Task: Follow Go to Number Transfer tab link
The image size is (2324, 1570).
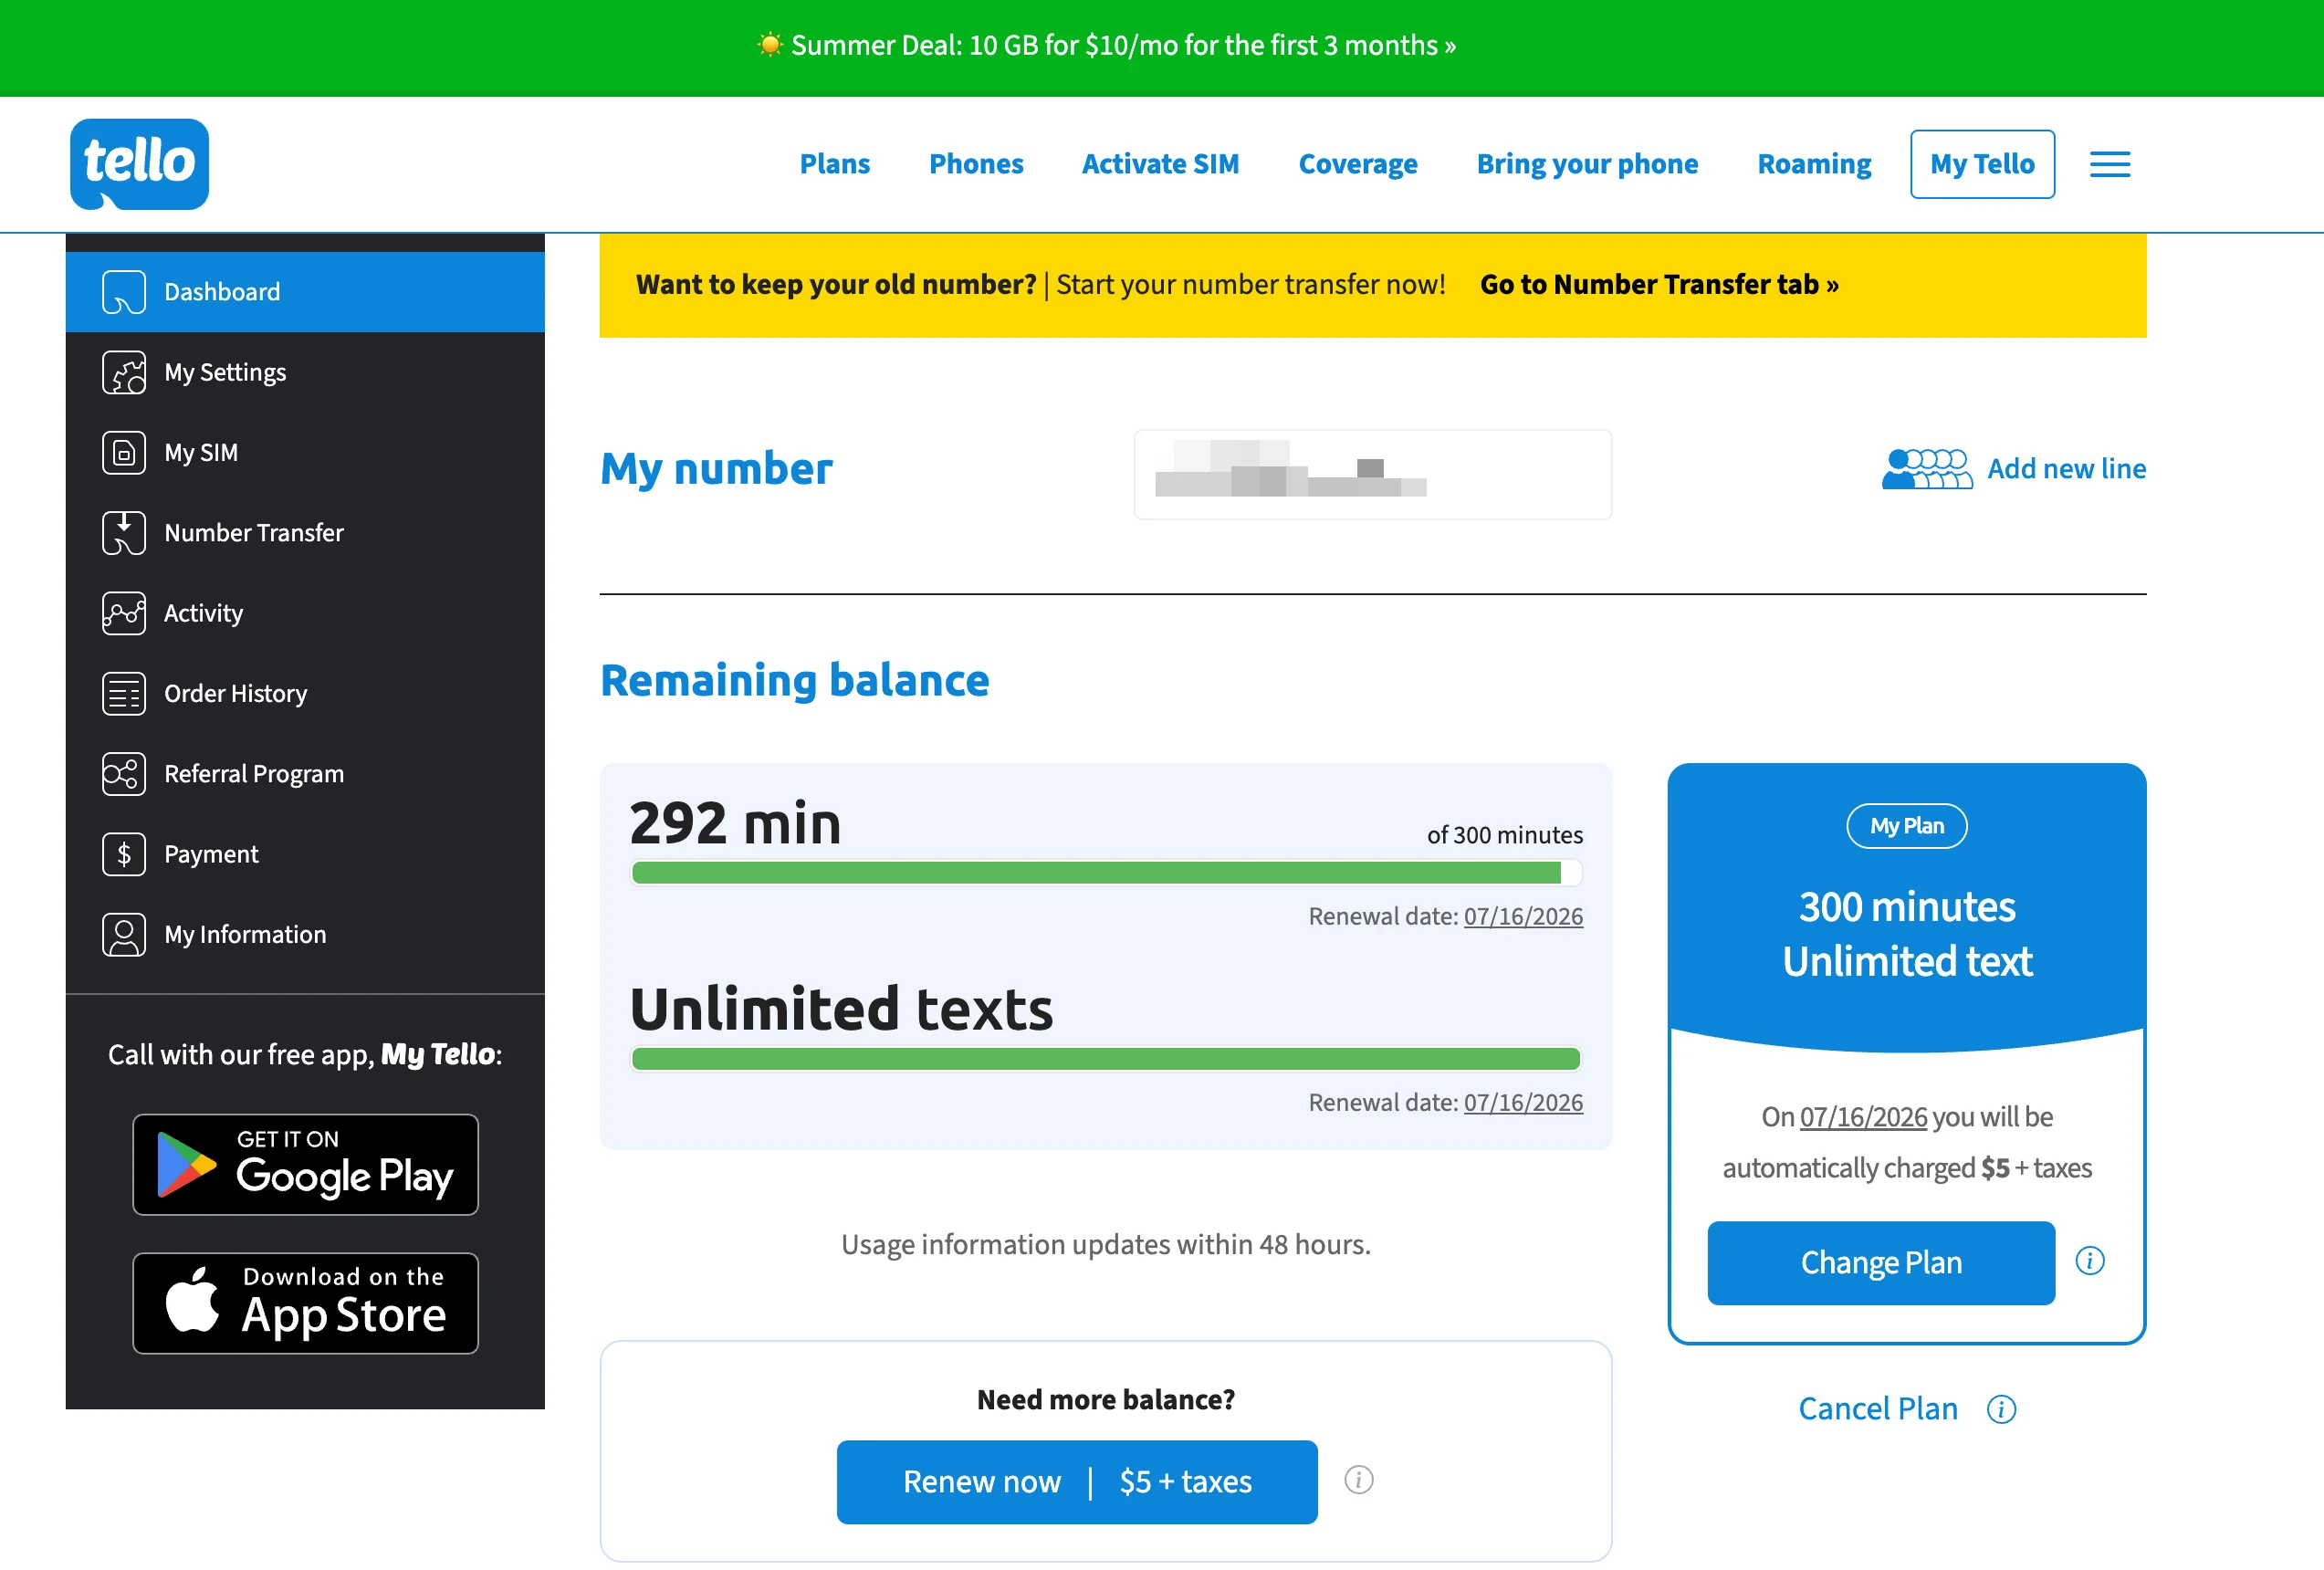Action: coord(1659,284)
